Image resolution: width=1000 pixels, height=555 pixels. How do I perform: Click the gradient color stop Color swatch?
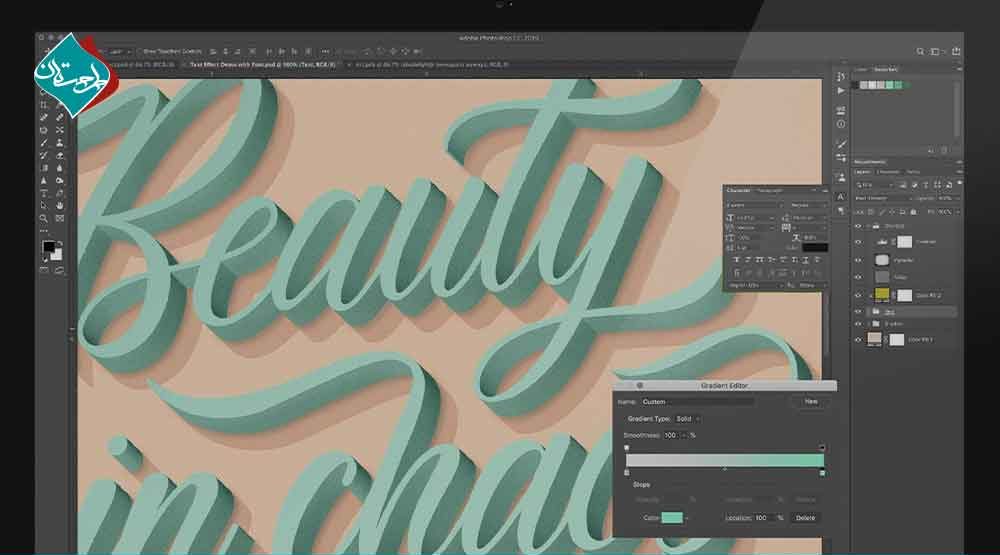click(x=672, y=518)
